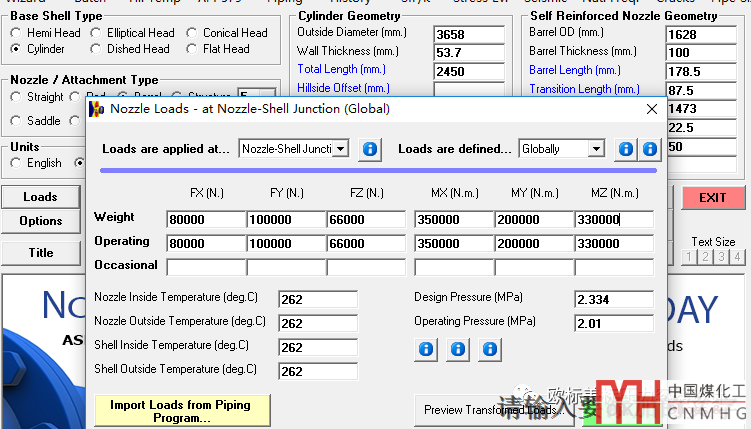751x429 pixels.
Task: Close the Nozzle Loads dialog
Action: pos(651,108)
